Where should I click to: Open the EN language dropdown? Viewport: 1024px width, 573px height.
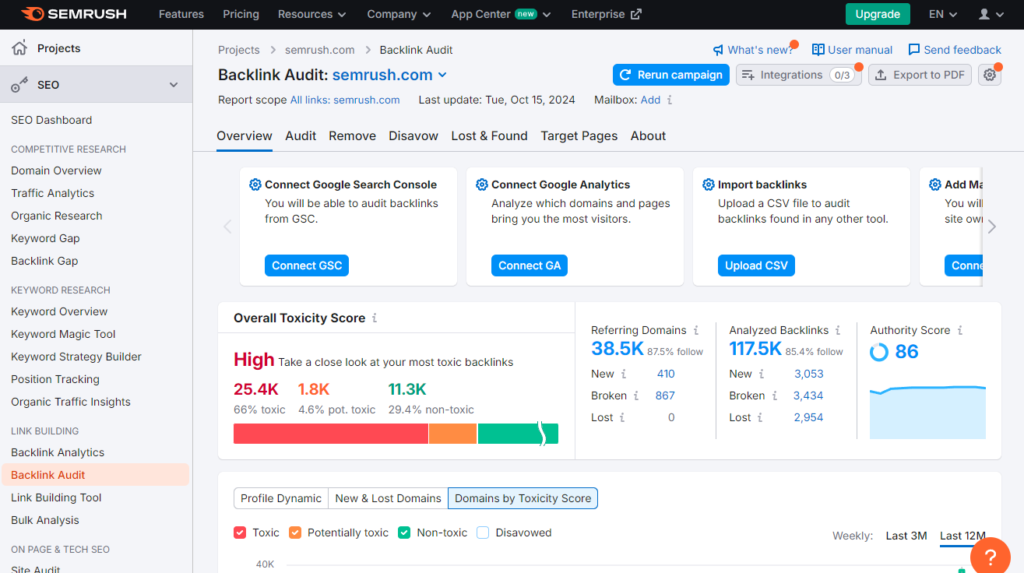(x=942, y=14)
